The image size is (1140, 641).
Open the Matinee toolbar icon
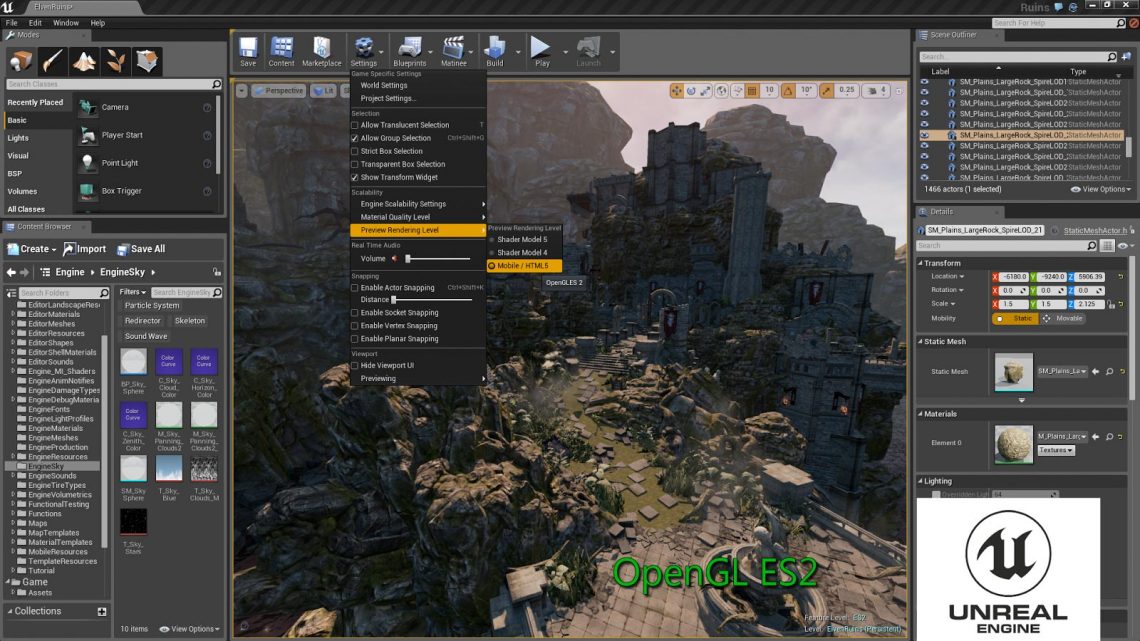click(x=454, y=51)
